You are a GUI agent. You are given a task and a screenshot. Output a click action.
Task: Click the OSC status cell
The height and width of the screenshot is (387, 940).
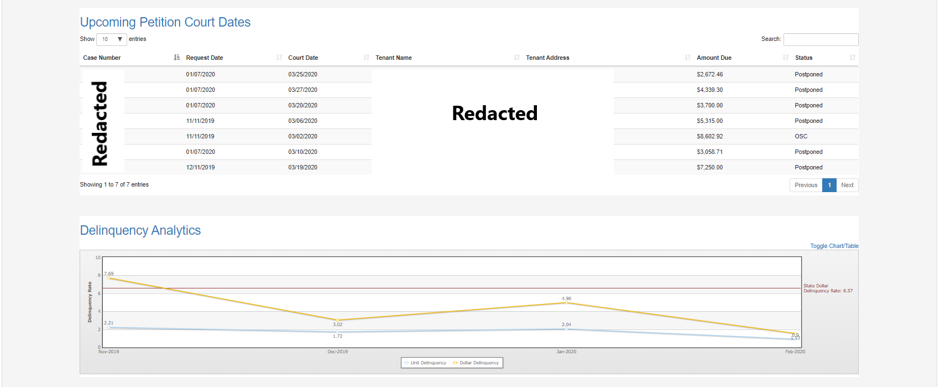pos(801,136)
